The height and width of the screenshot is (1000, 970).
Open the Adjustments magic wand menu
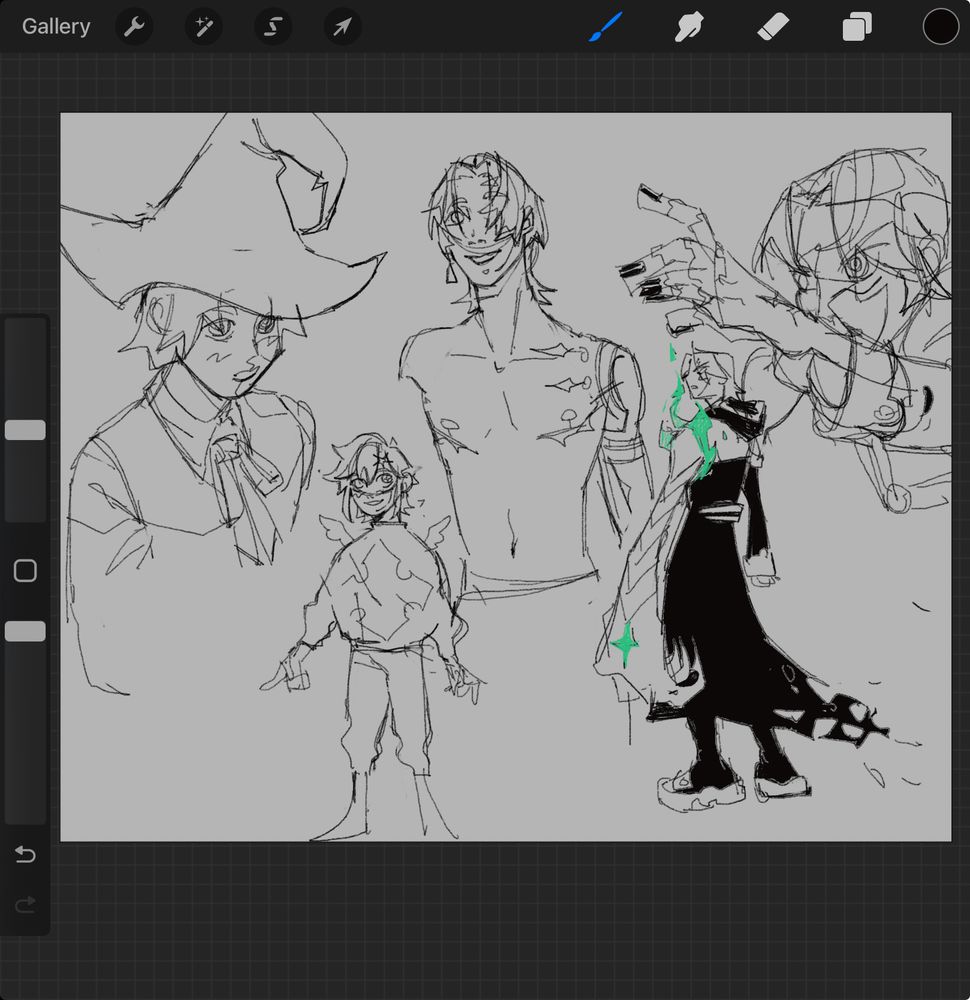tap(203, 27)
